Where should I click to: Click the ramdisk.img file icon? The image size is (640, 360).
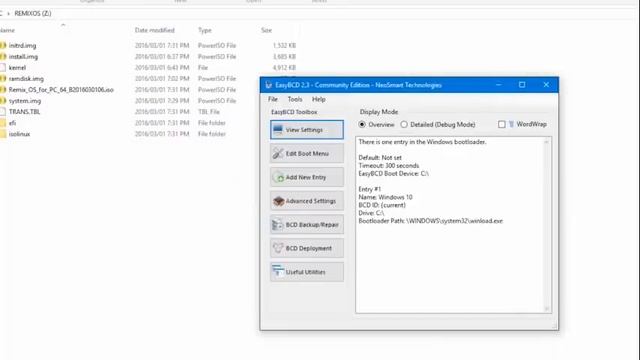(x=3, y=78)
